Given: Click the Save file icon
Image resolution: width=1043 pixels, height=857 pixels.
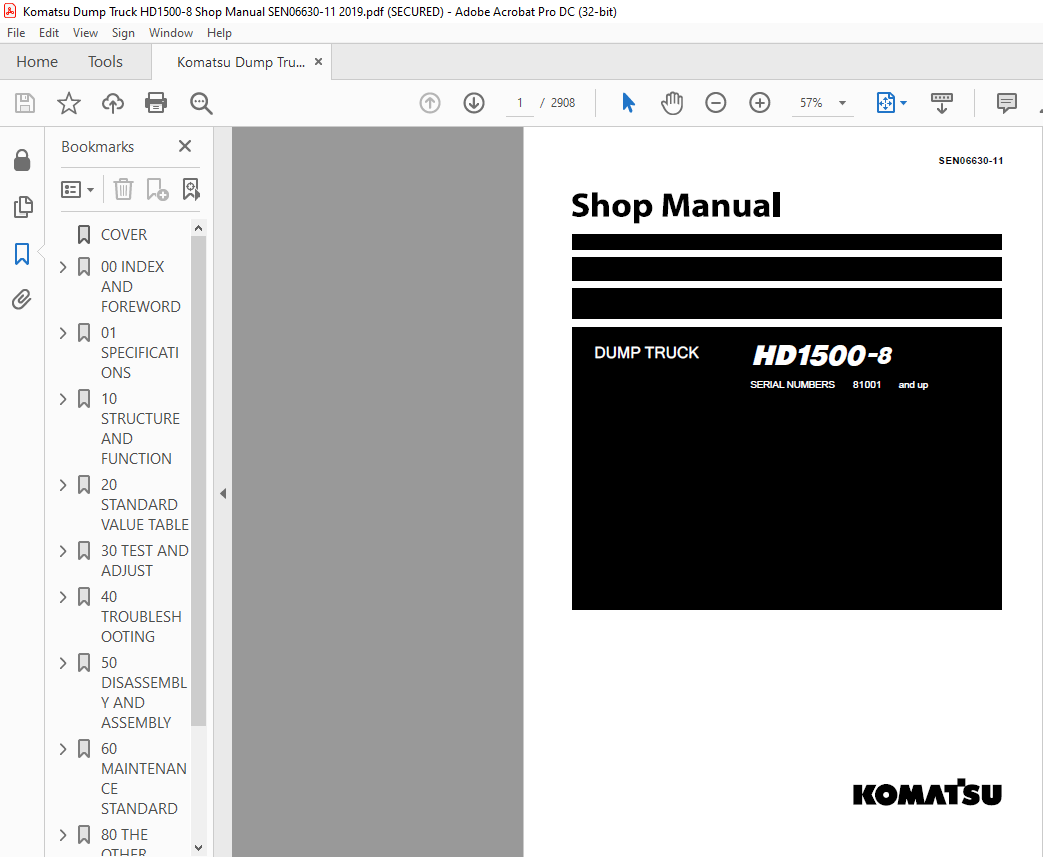Looking at the screenshot, I should click(x=25, y=103).
